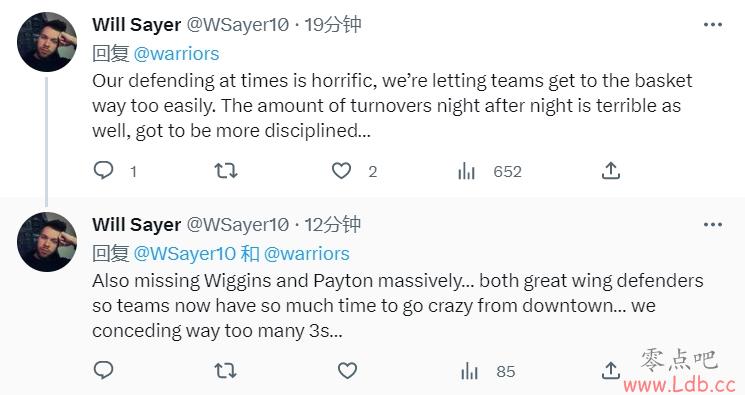The width and height of the screenshot is (745, 395).
Task: Open Will Sayer profile name on first tweet
Action: [x=136, y=25]
